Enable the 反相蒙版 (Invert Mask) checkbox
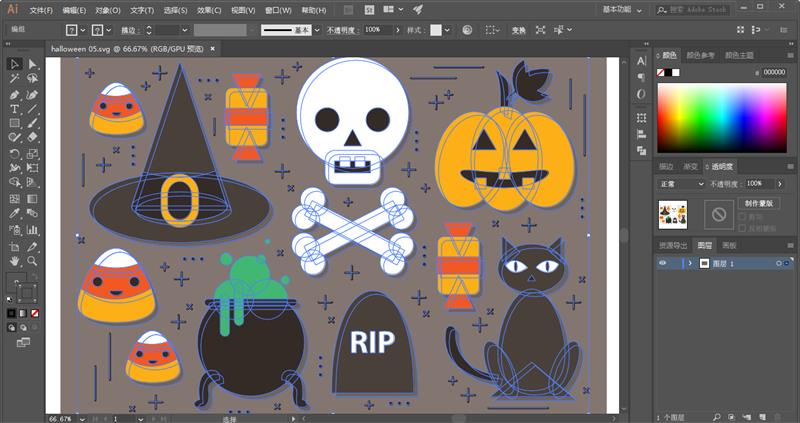 (x=742, y=229)
